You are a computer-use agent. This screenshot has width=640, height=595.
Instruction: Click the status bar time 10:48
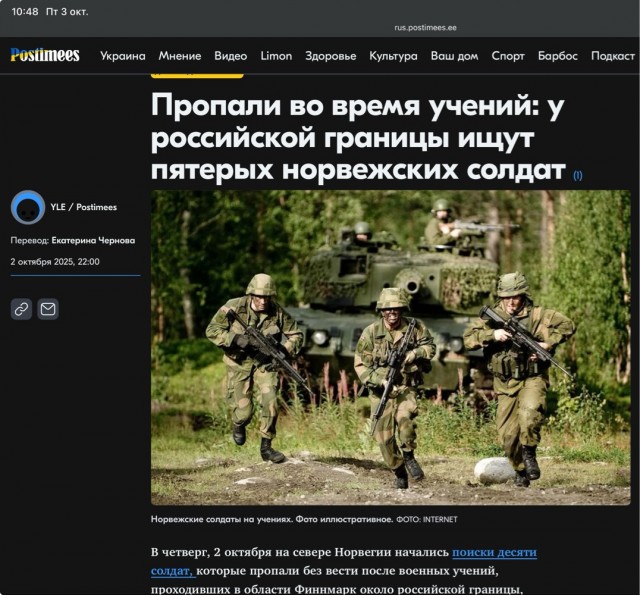pos(25,11)
